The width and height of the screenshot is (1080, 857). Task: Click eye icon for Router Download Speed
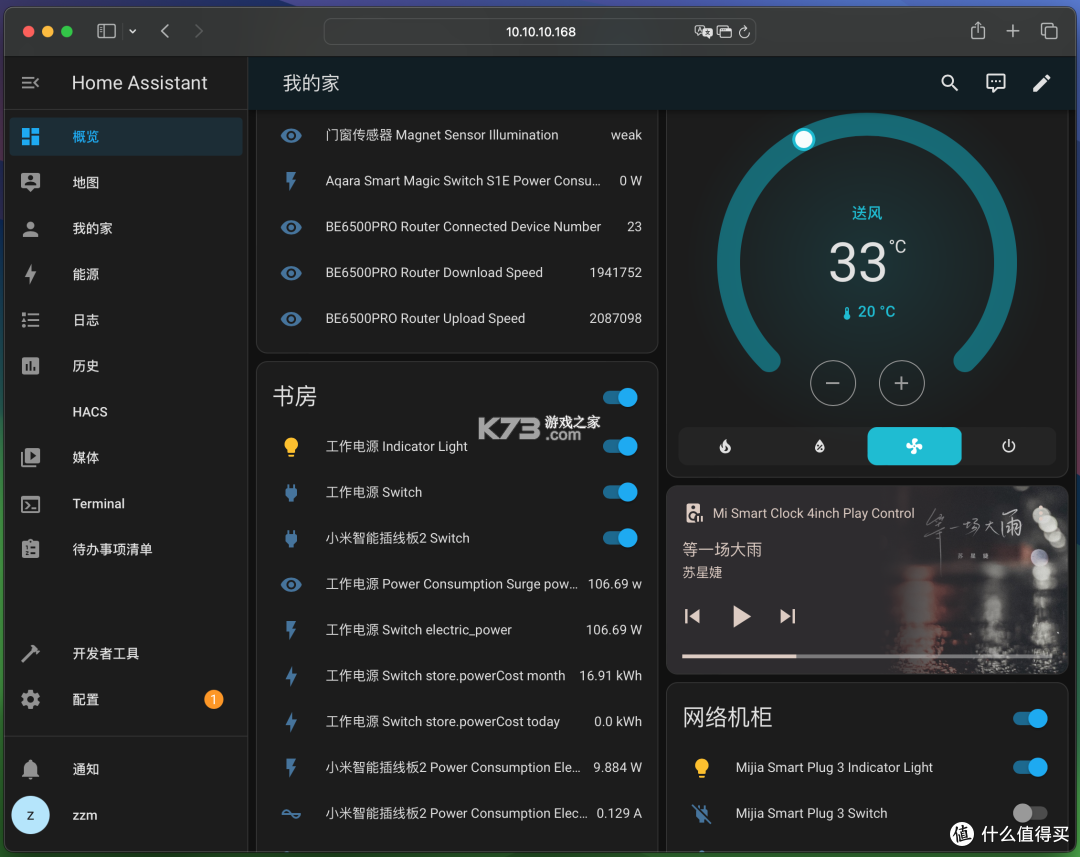click(x=291, y=273)
